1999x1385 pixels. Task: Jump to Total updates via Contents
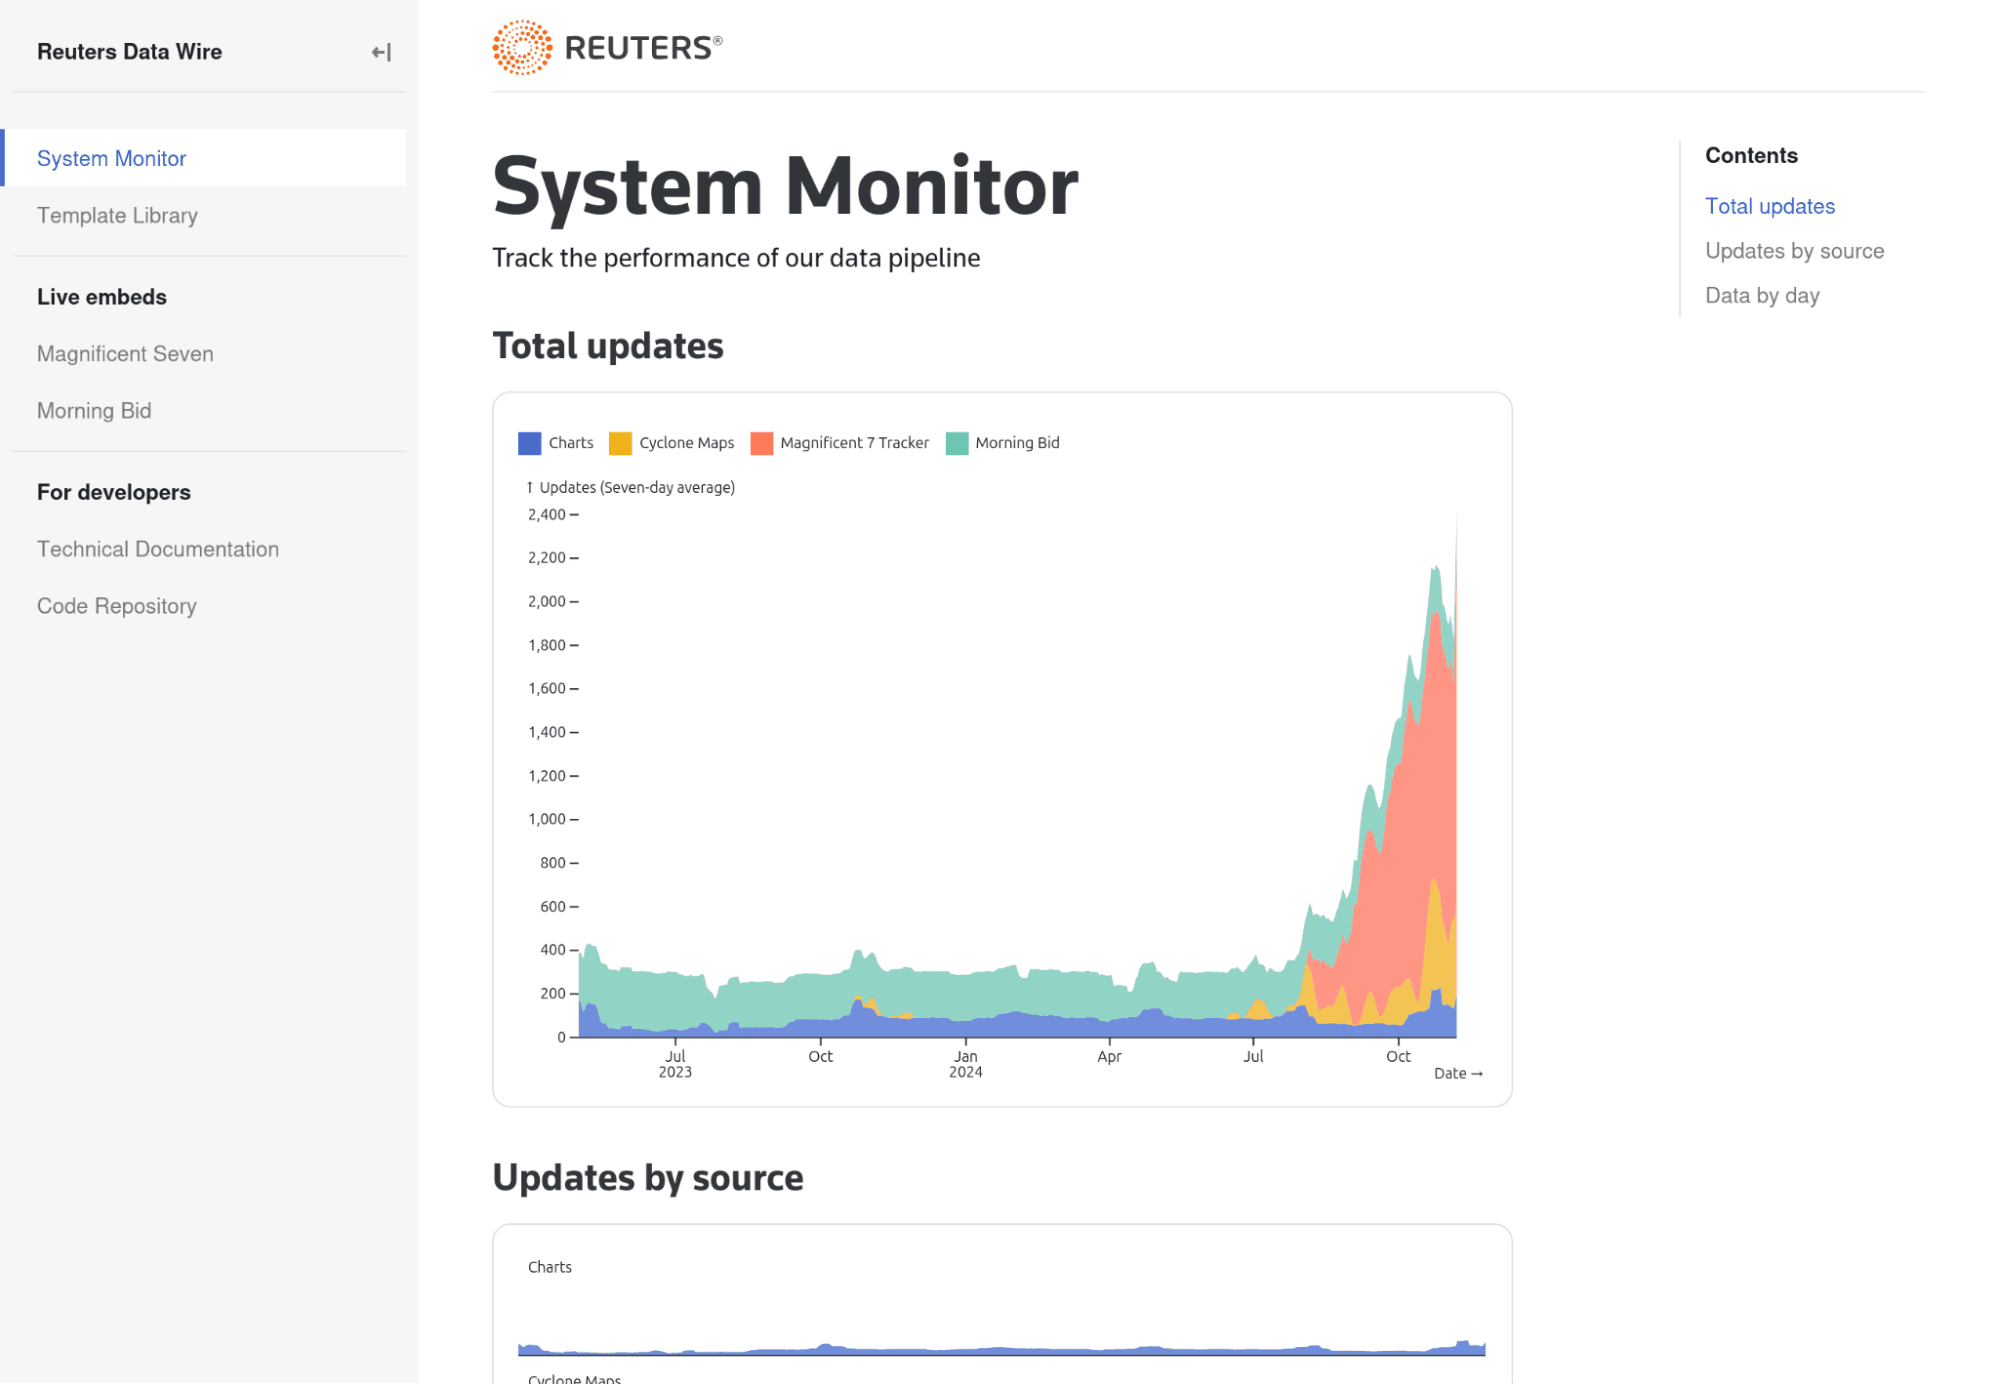pyautogui.click(x=1770, y=206)
